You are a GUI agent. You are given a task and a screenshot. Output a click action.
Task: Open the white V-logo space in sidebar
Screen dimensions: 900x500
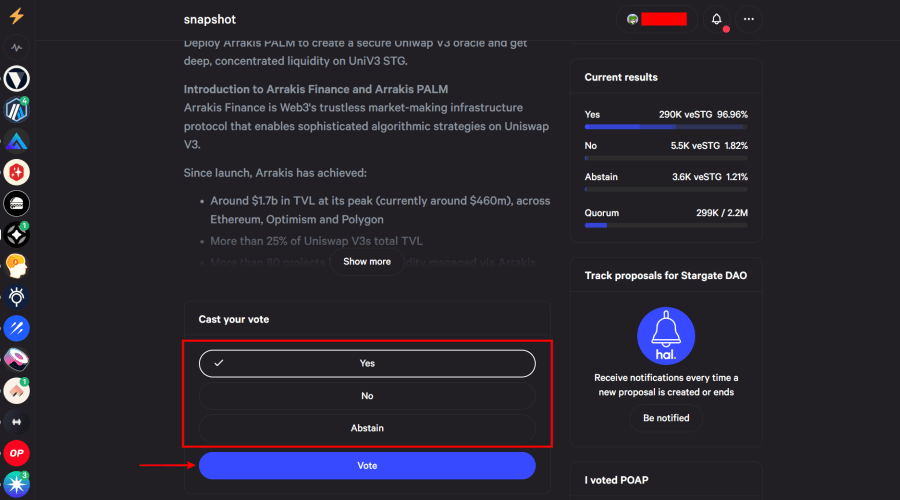point(17,79)
